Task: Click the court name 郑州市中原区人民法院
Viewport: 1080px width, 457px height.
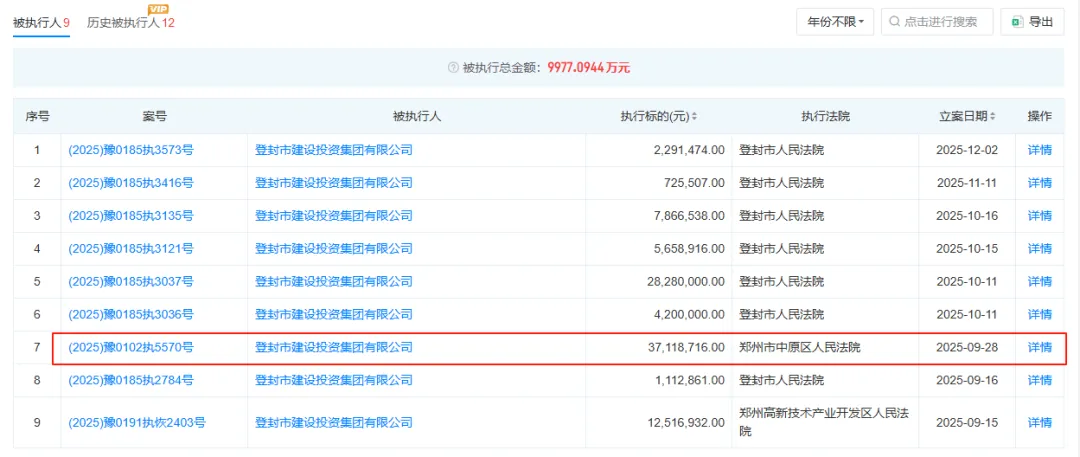Action: 800,347
